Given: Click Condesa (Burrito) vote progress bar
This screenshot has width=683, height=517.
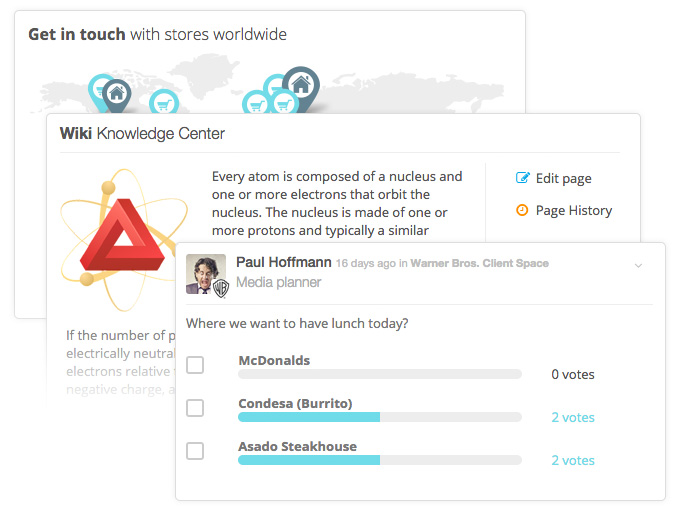Looking at the screenshot, I should point(380,417).
